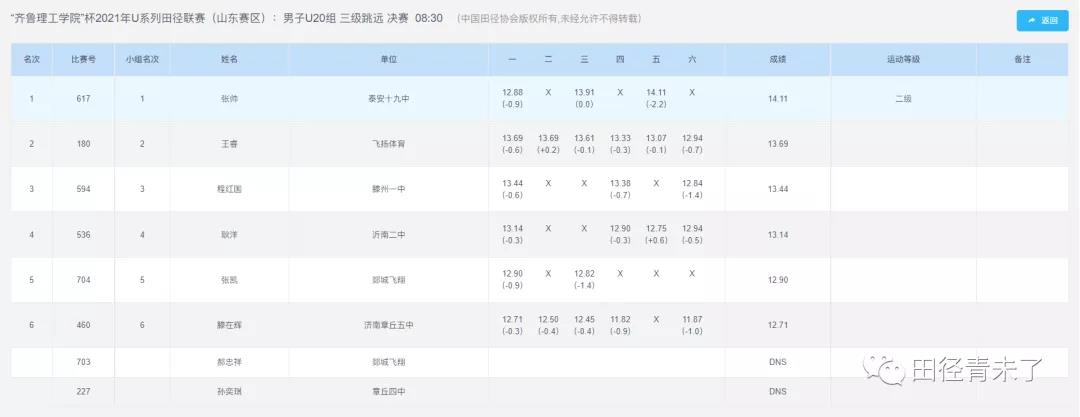Click the unit 沂南二中
Screen dimensions: 1080x417
[388, 234]
